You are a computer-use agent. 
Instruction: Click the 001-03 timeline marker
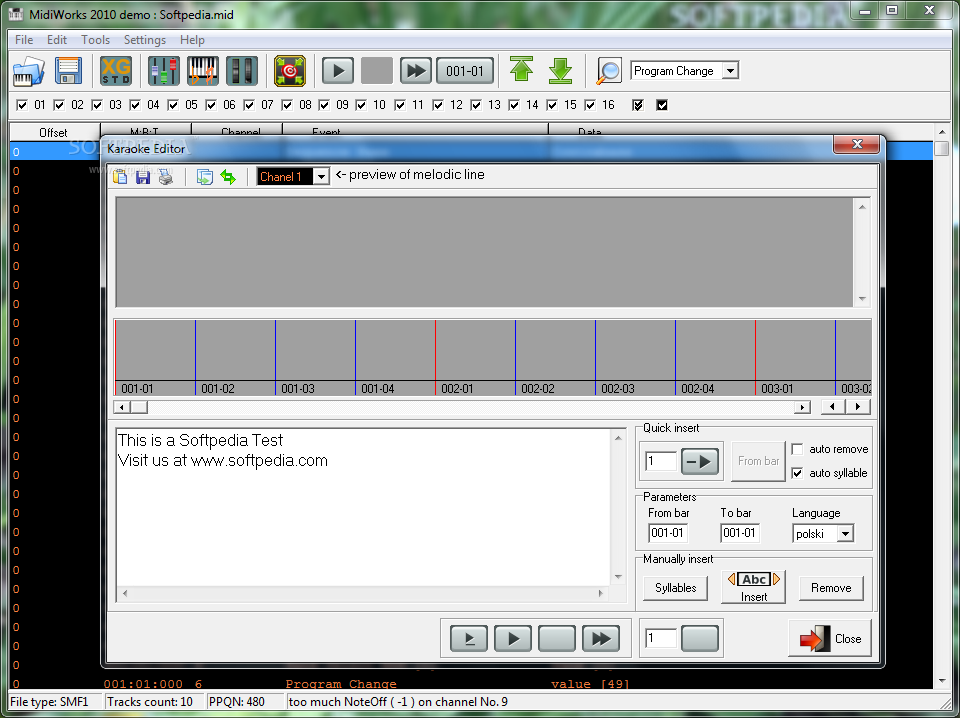[x=298, y=389]
